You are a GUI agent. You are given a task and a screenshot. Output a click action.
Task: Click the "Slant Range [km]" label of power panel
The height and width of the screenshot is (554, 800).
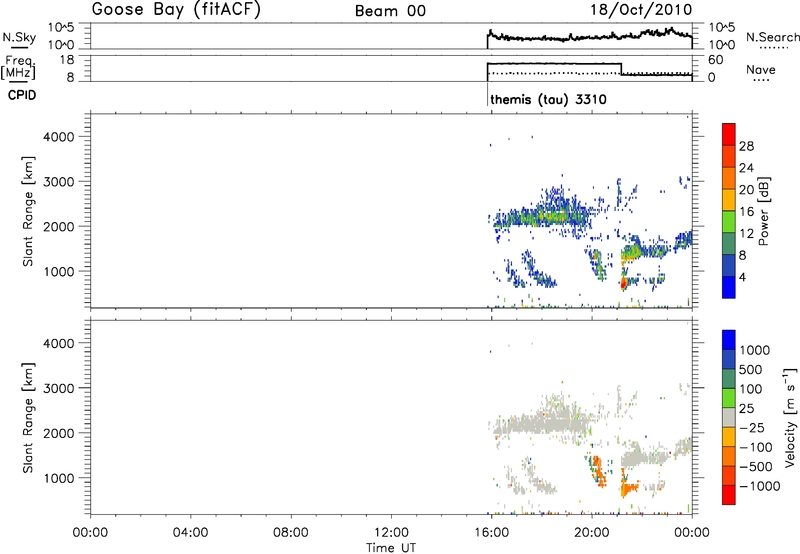(x=28, y=211)
